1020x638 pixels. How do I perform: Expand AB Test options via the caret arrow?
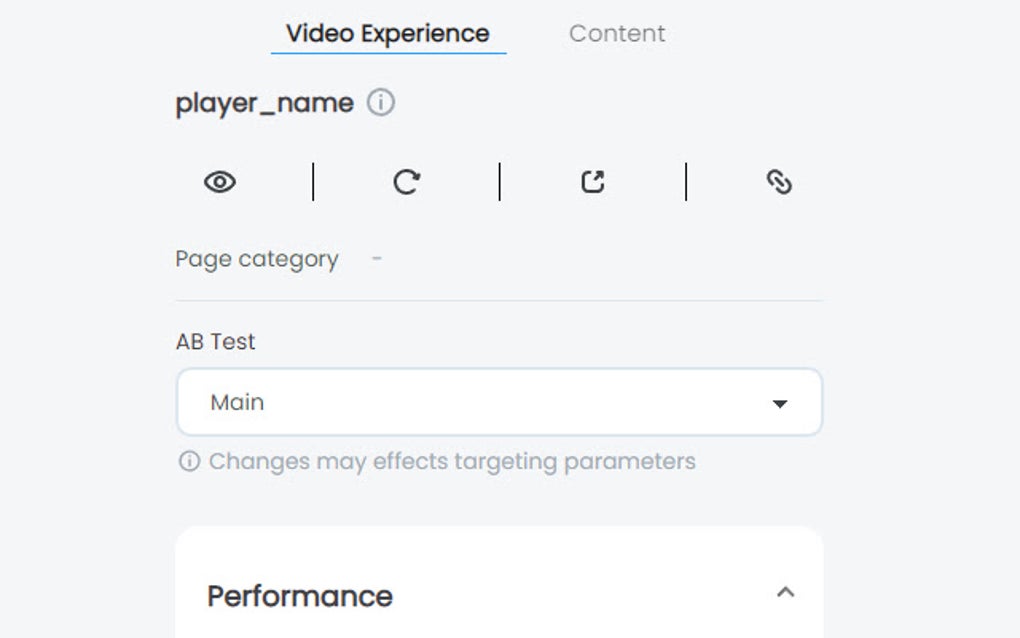[x=782, y=402]
